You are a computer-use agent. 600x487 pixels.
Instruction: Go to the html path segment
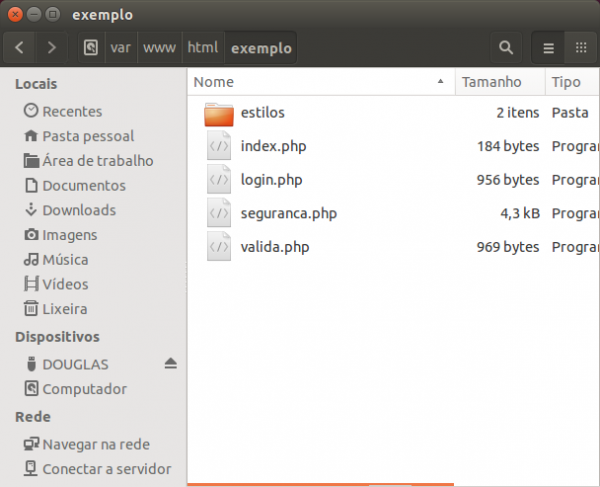pyautogui.click(x=203, y=47)
